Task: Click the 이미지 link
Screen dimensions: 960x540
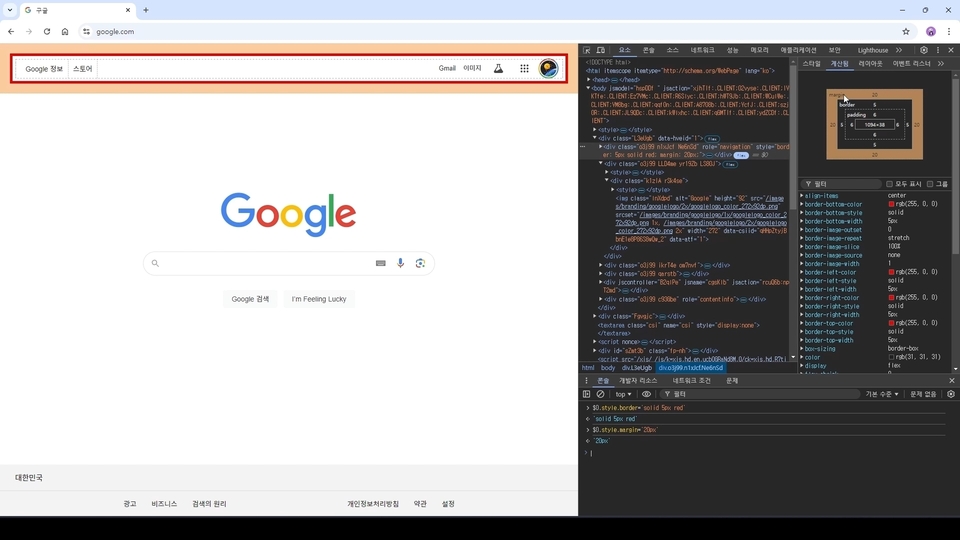Action: [472, 69]
